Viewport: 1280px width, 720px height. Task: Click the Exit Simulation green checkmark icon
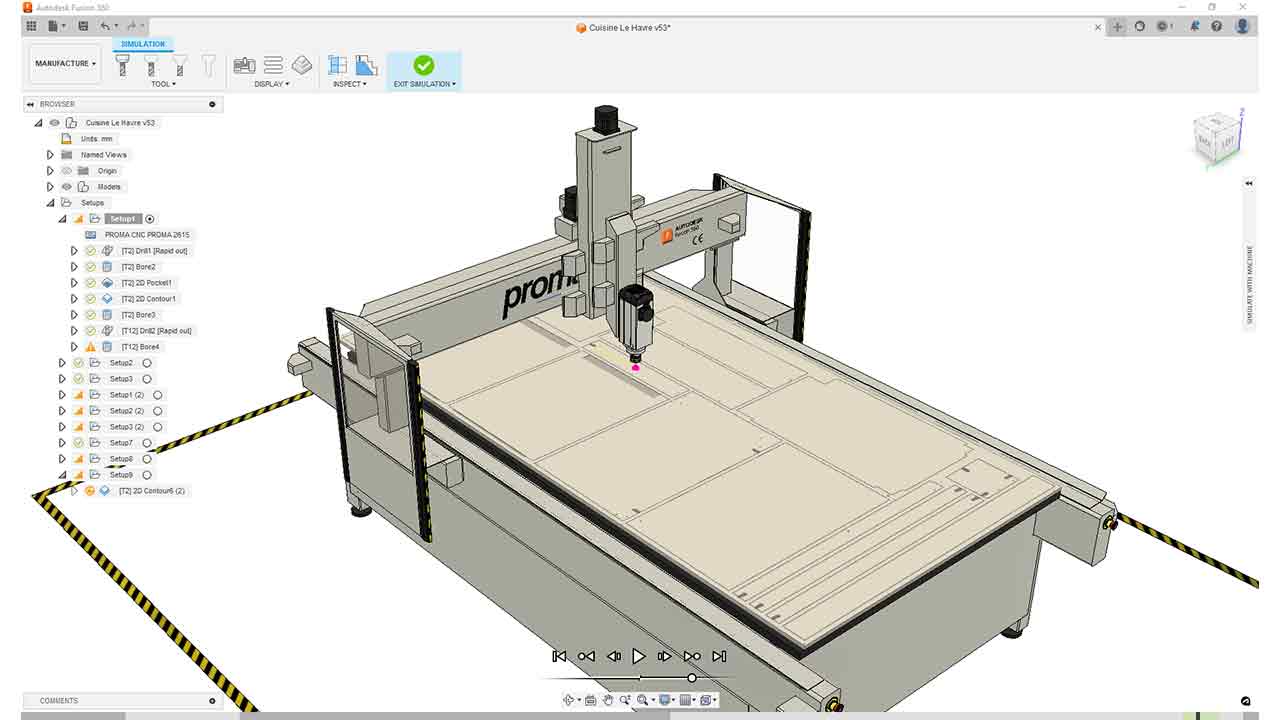424,65
